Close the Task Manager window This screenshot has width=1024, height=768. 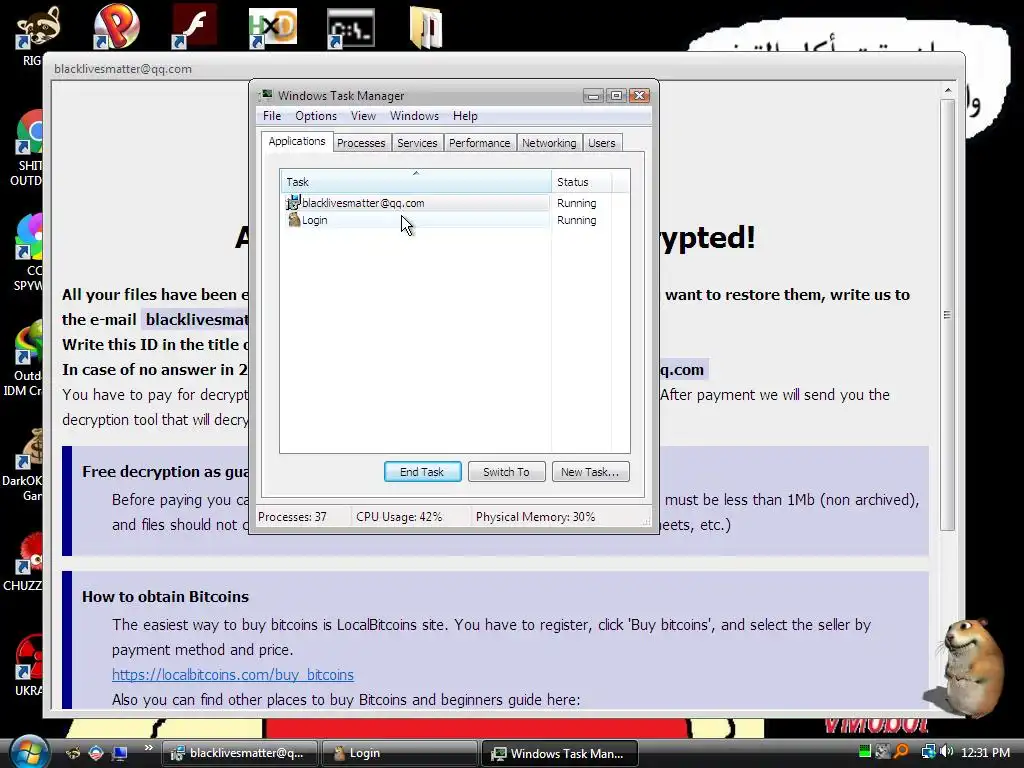639,96
